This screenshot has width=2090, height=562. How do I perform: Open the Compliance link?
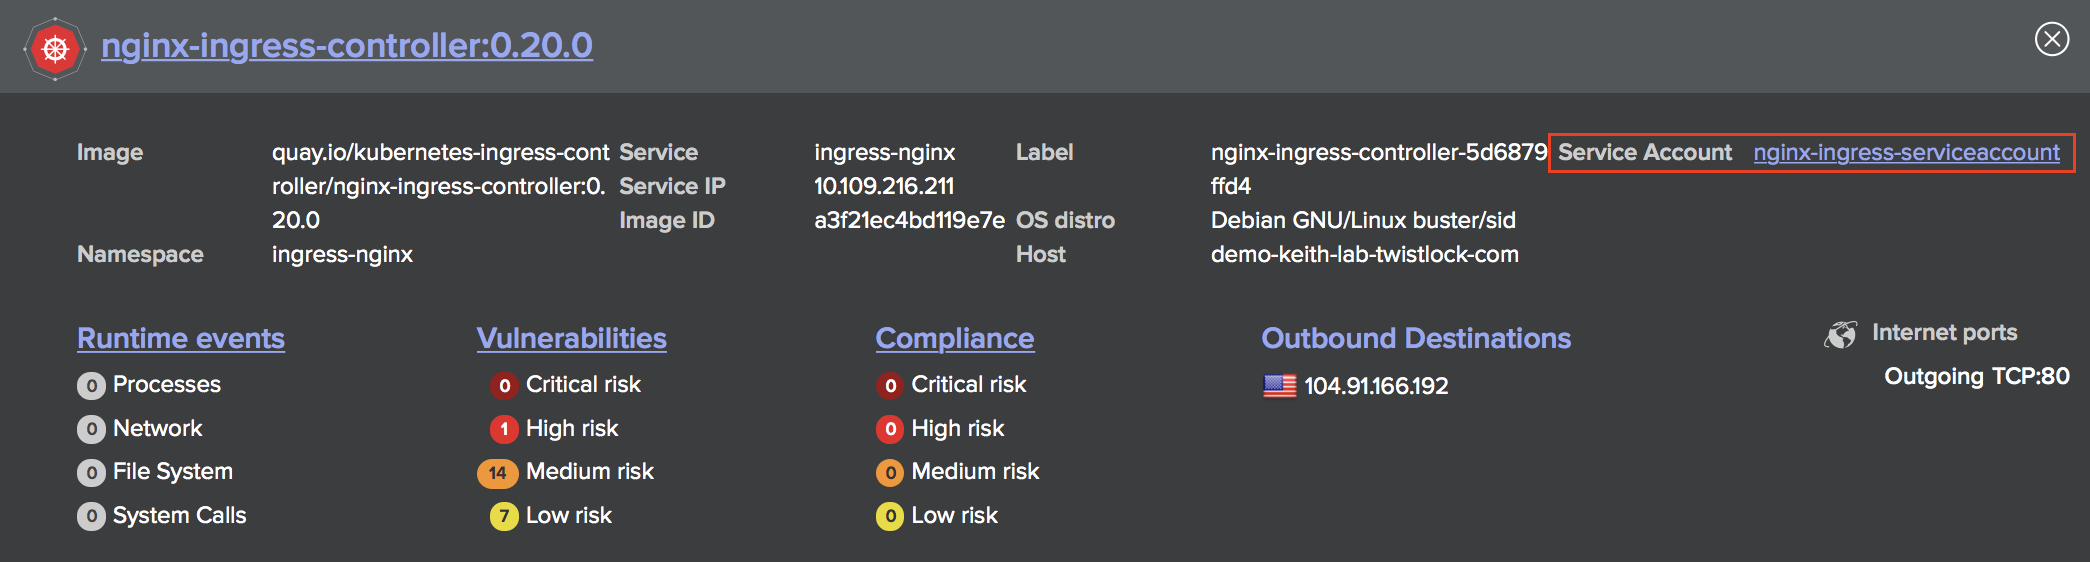click(x=955, y=339)
